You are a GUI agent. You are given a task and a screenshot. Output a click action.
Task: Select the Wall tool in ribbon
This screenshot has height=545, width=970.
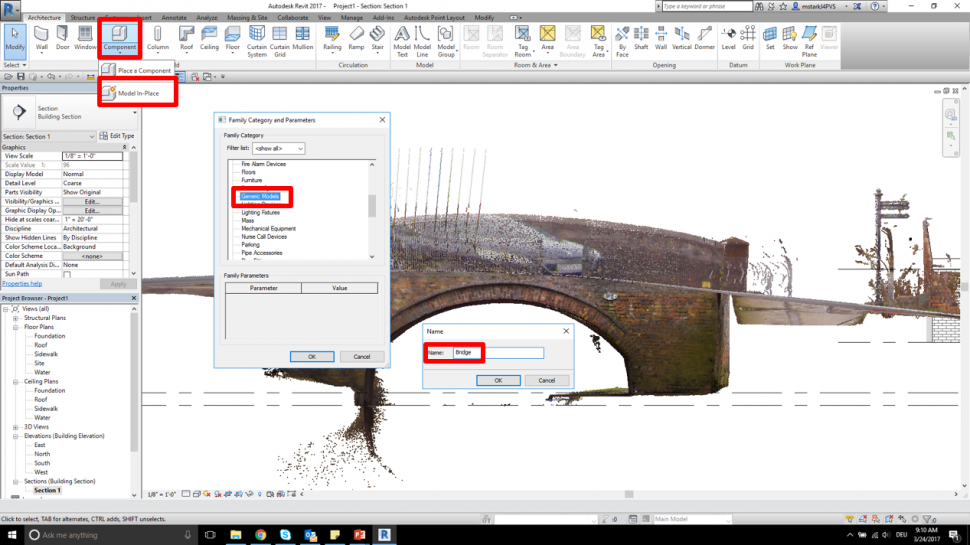pos(42,38)
